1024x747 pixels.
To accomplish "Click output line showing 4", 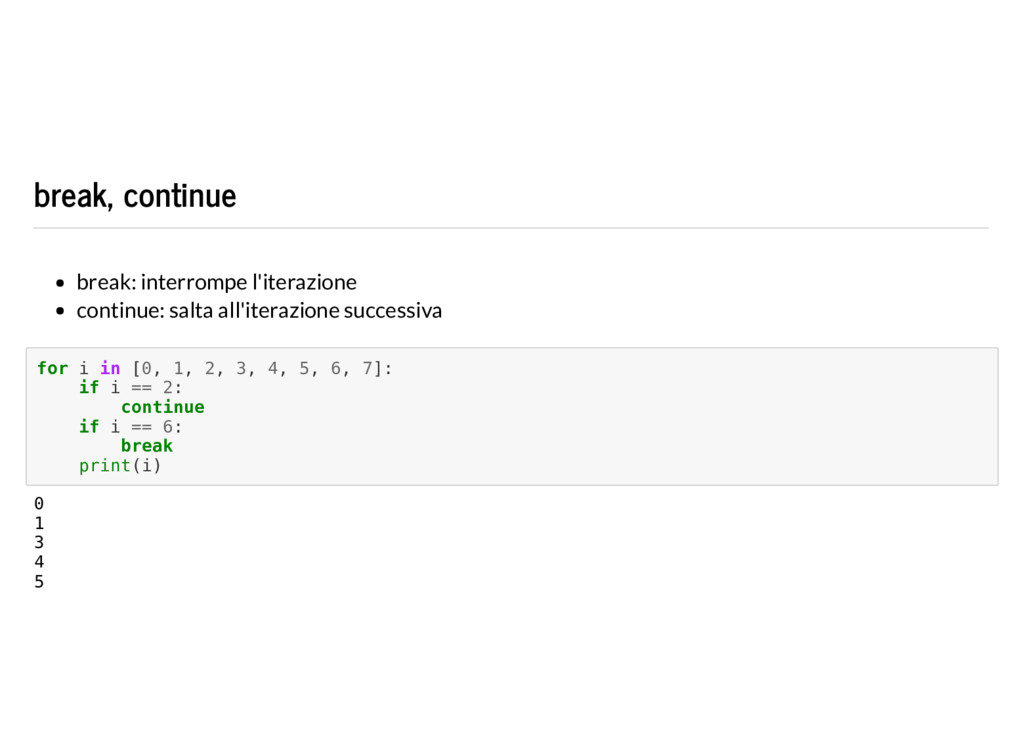I will [39, 562].
